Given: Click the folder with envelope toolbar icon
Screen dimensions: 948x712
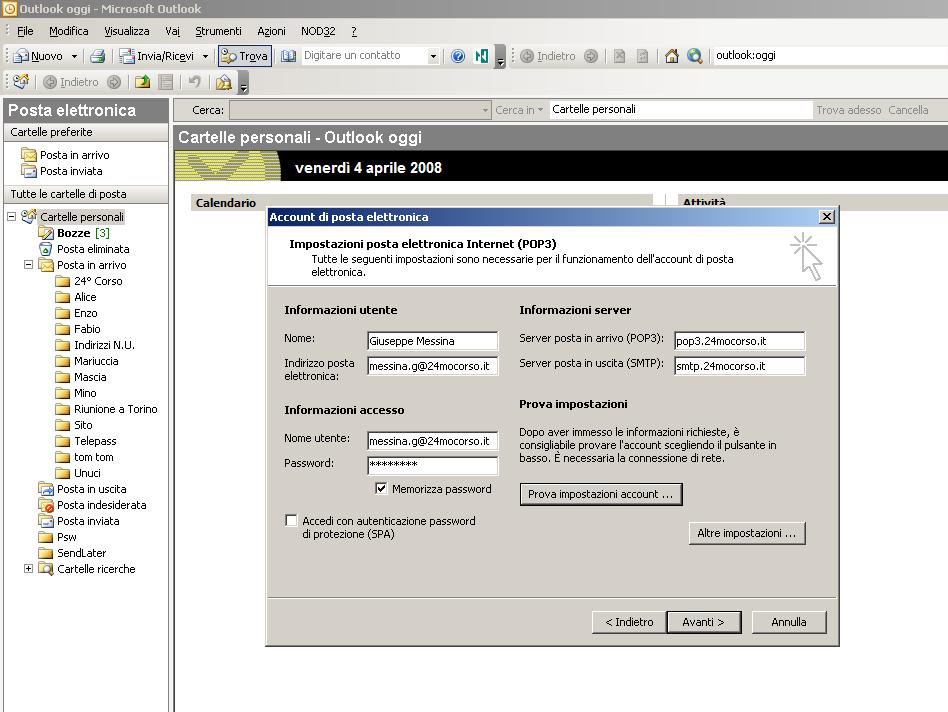Looking at the screenshot, I should coord(224,82).
